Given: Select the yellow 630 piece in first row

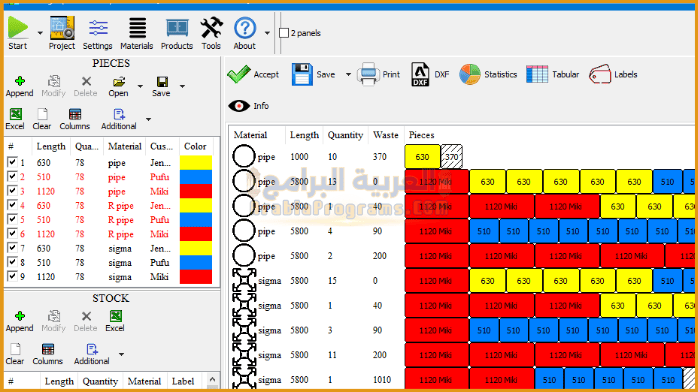Looking at the screenshot, I should pyautogui.click(x=422, y=157).
